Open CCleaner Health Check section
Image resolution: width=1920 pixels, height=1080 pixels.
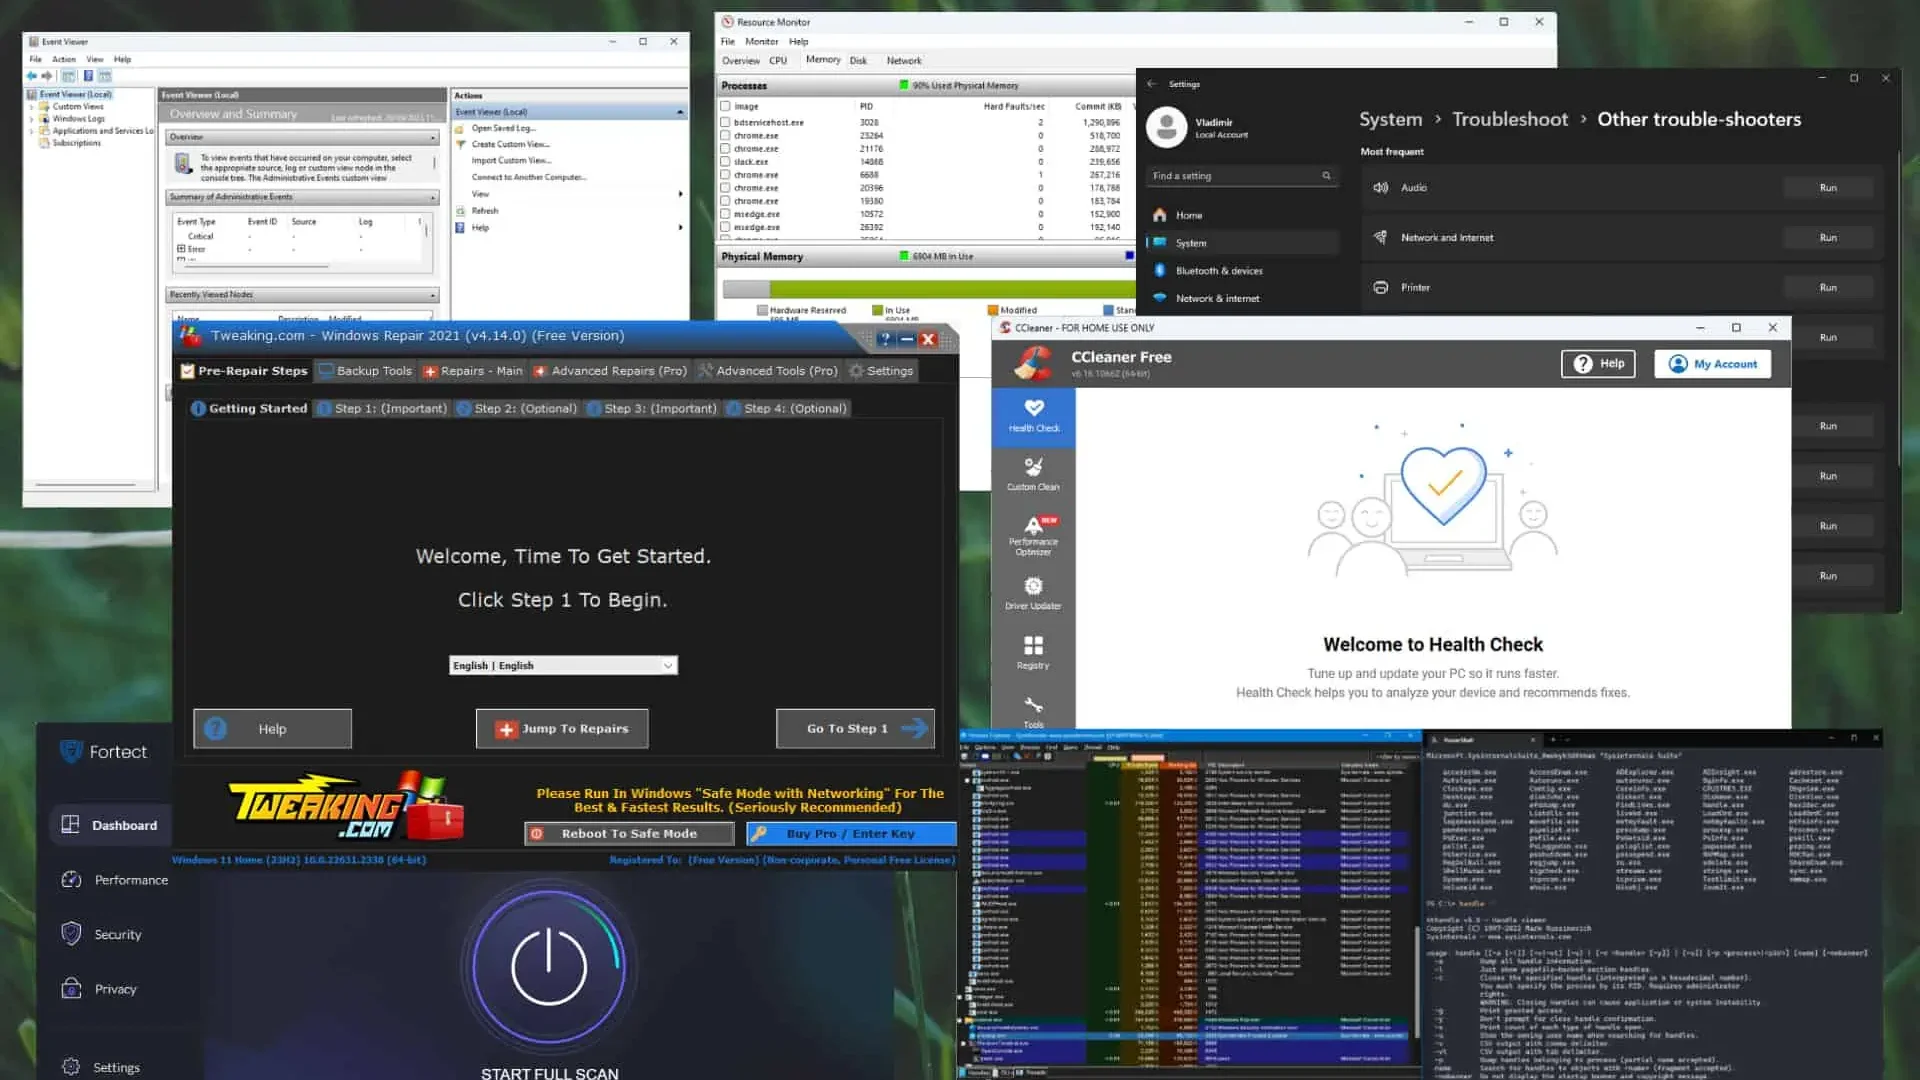(x=1033, y=416)
